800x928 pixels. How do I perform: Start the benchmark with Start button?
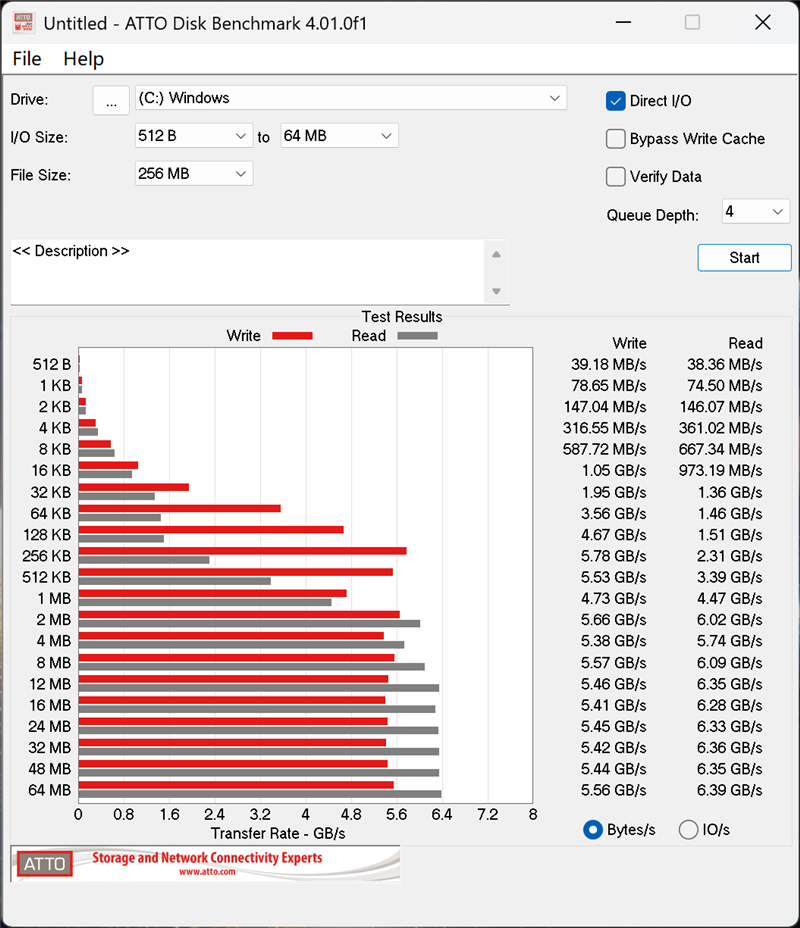[x=744, y=258]
